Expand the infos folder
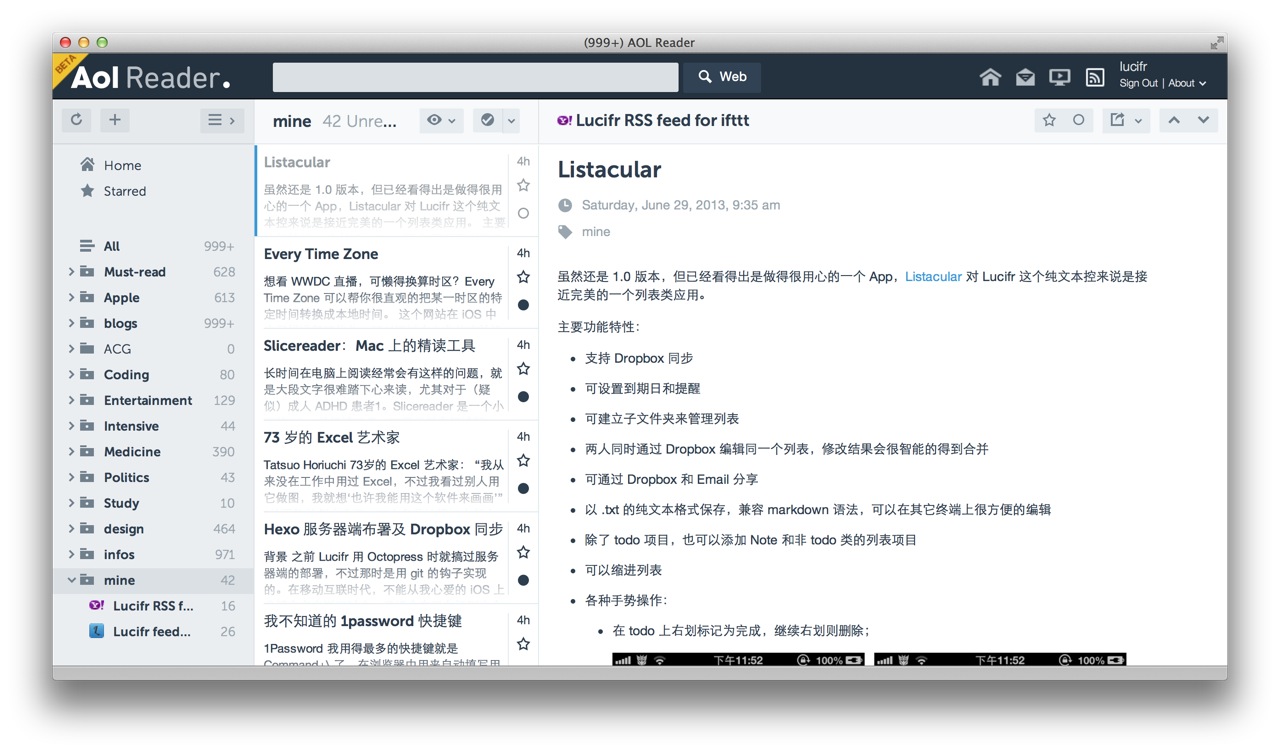This screenshot has height=753, width=1280. pyautogui.click(x=71, y=554)
